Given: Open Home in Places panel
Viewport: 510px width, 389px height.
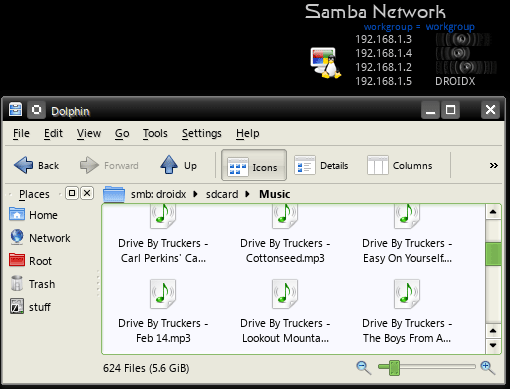Looking at the screenshot, I should (33, 215).
